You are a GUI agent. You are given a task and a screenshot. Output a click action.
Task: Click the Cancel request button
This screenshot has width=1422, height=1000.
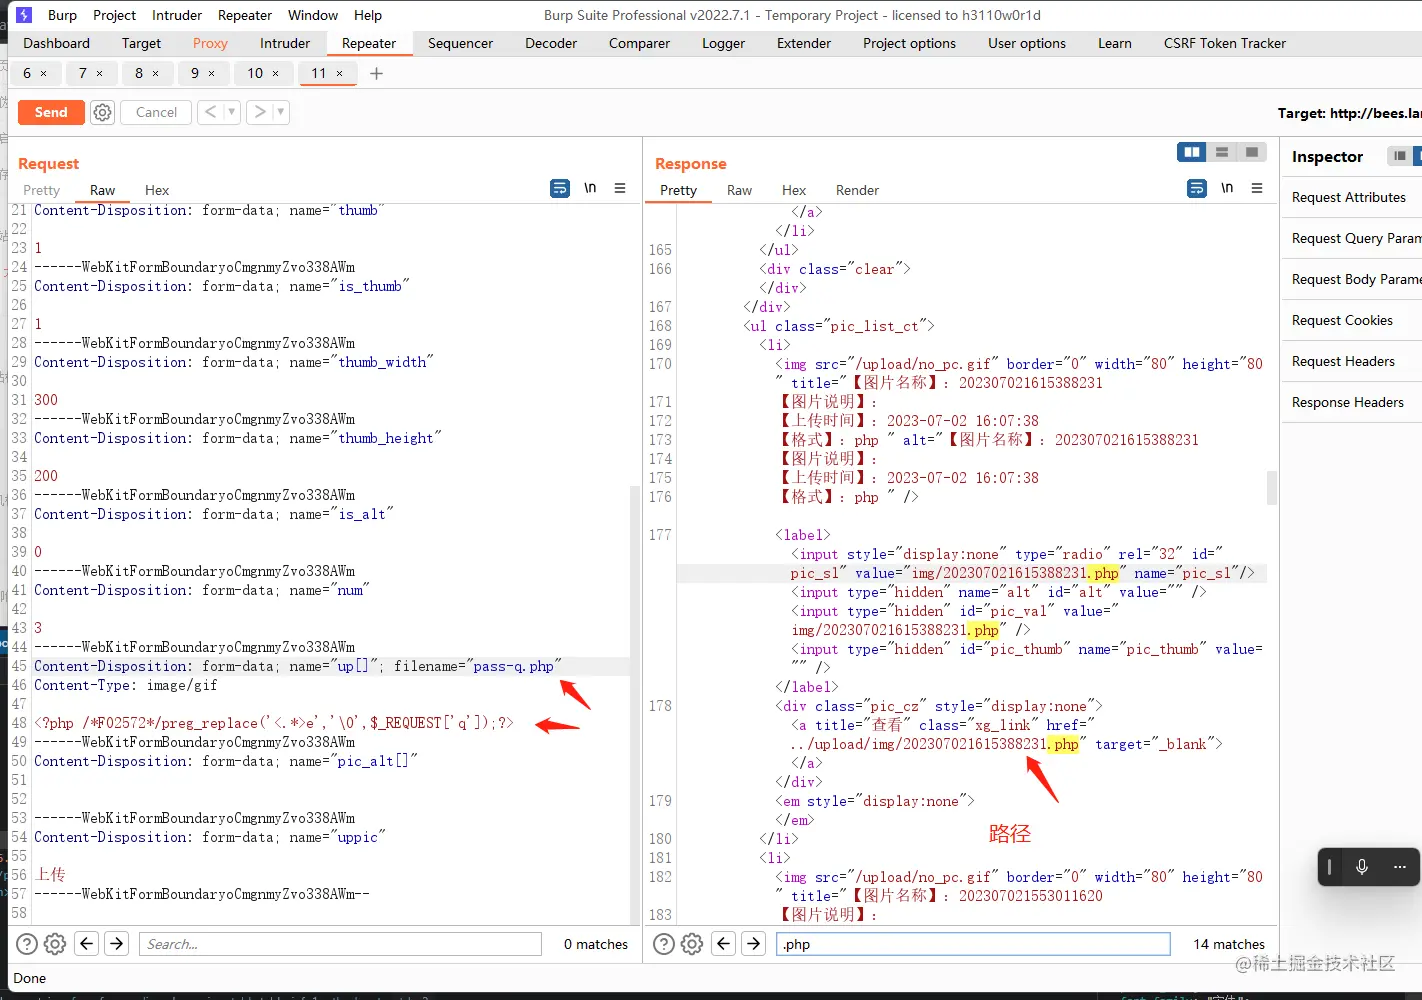156,112
